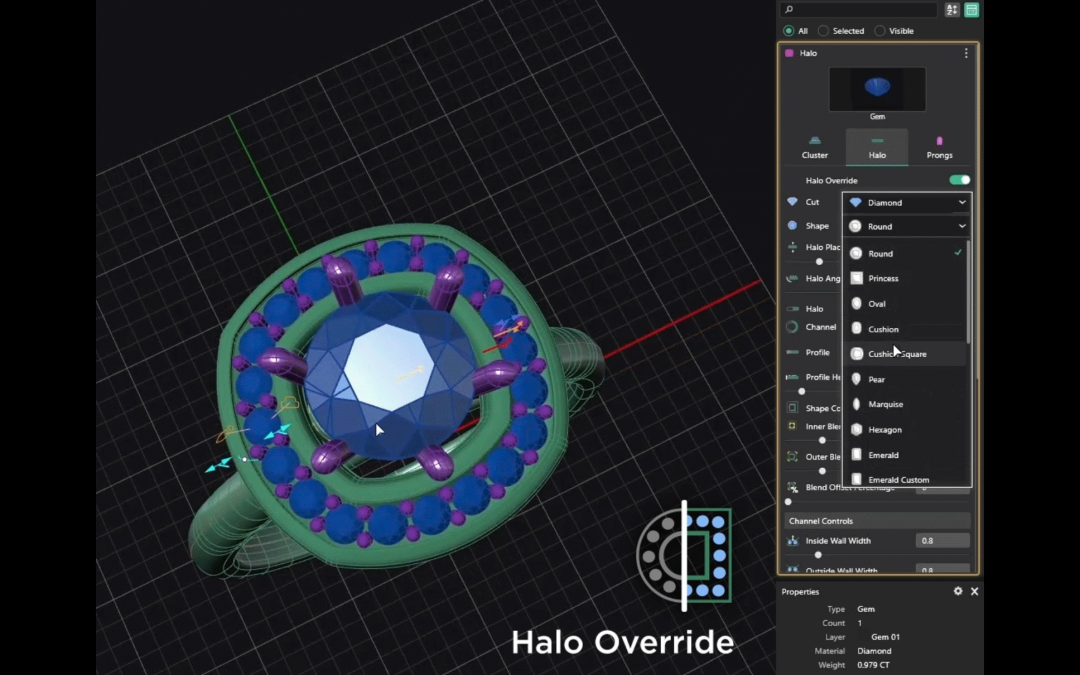Choose the Oval shape entry
The height and width of the screenshot is (675, 1080).
[876, 304]
